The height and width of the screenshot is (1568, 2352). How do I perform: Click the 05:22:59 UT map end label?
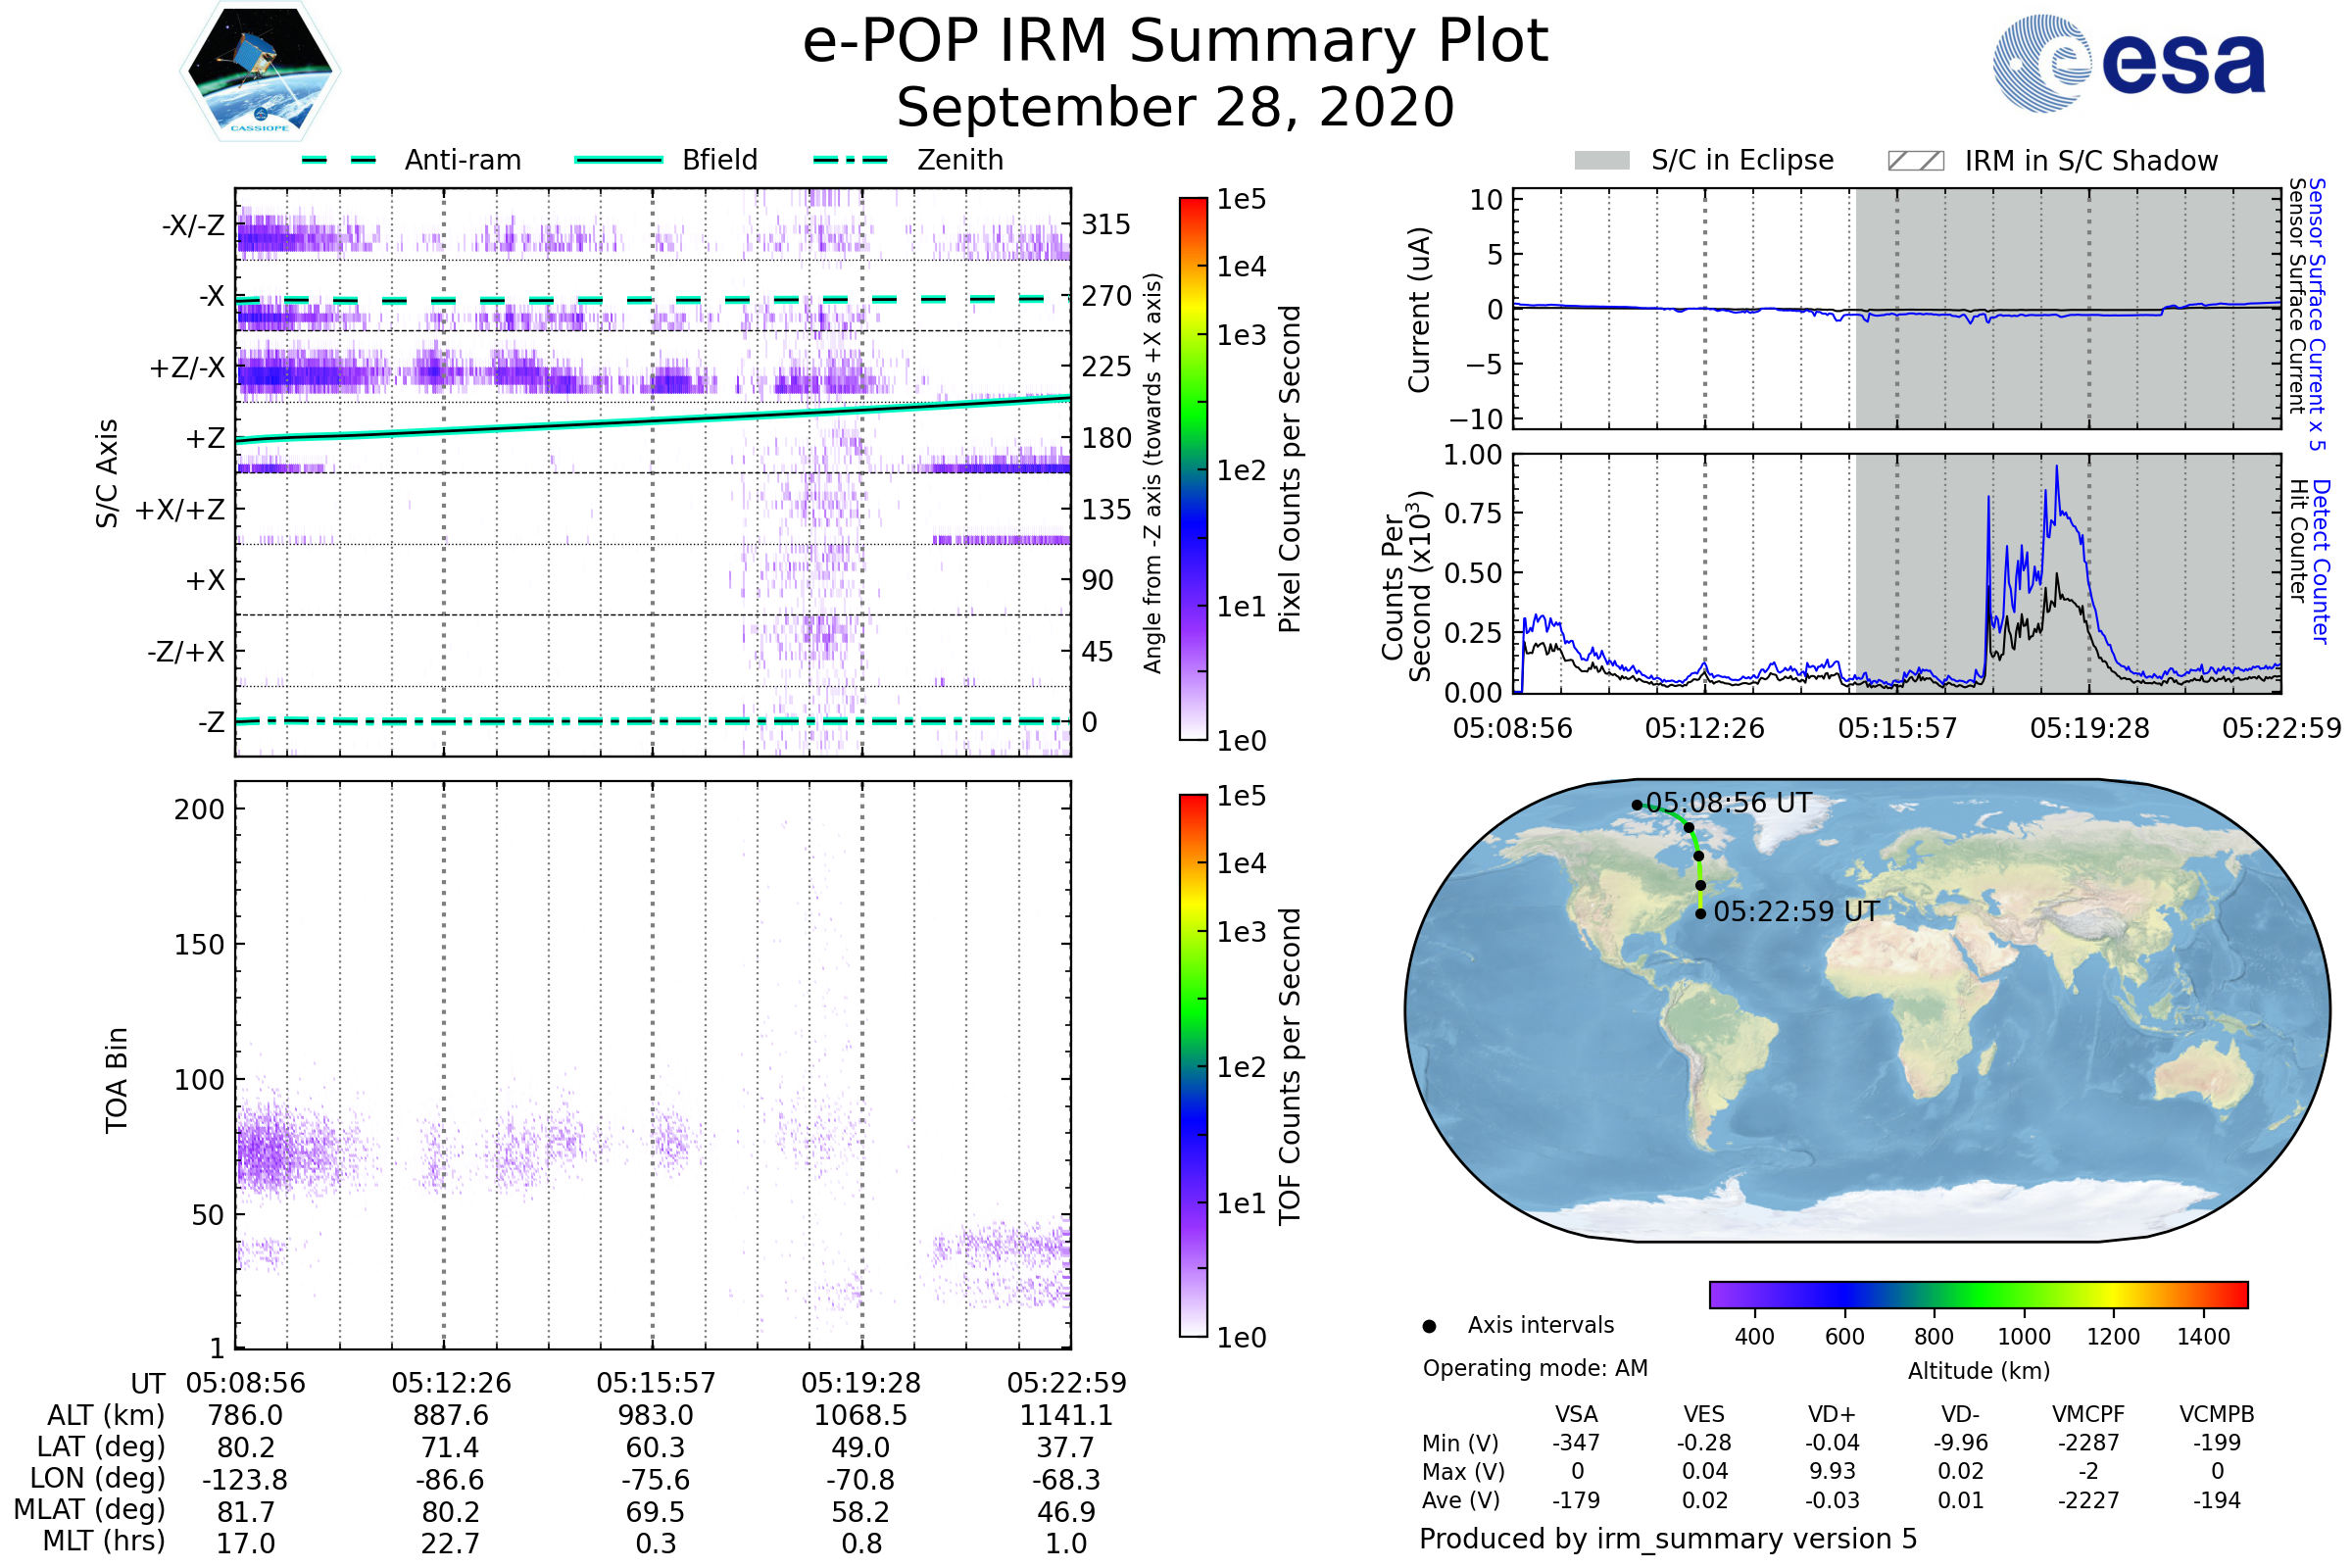click(x=1796, y=911)
